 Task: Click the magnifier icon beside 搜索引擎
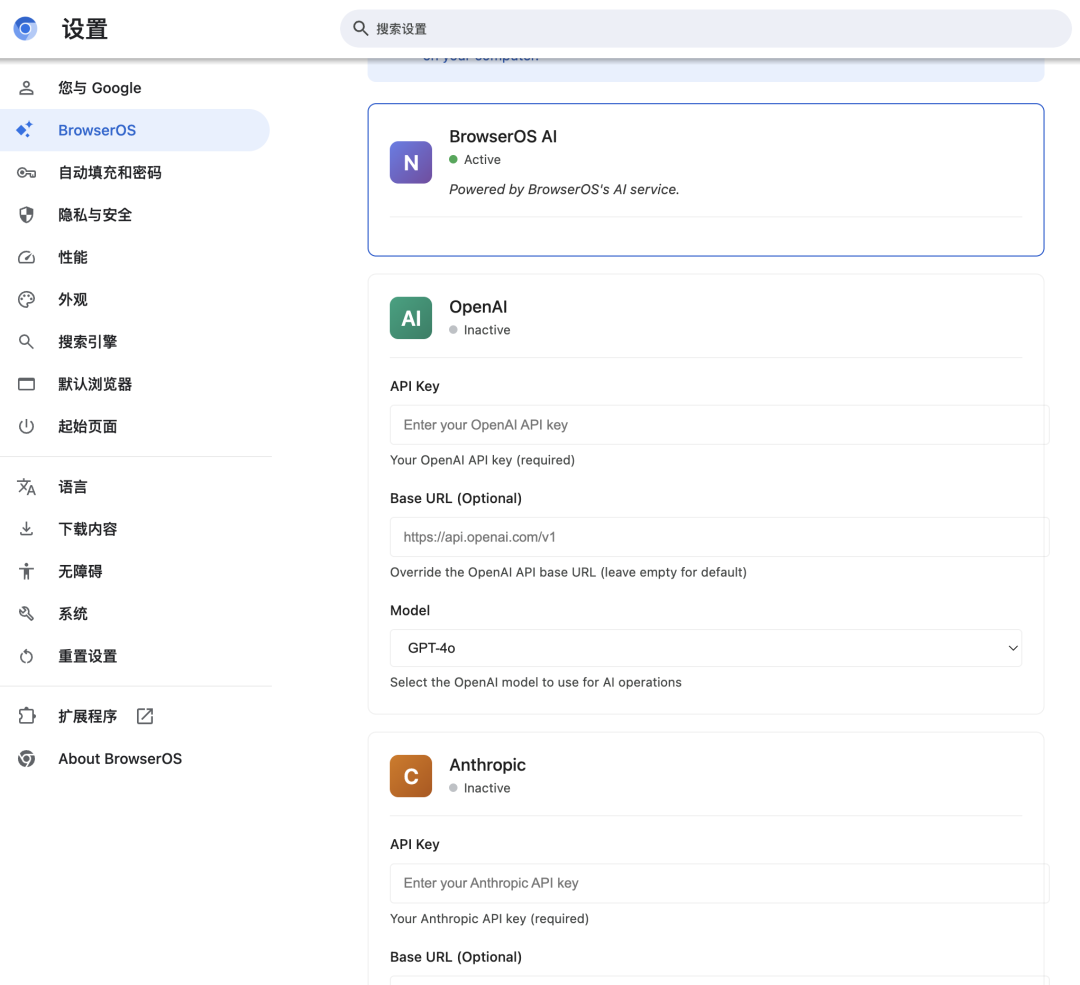click(x=26, y=341)
